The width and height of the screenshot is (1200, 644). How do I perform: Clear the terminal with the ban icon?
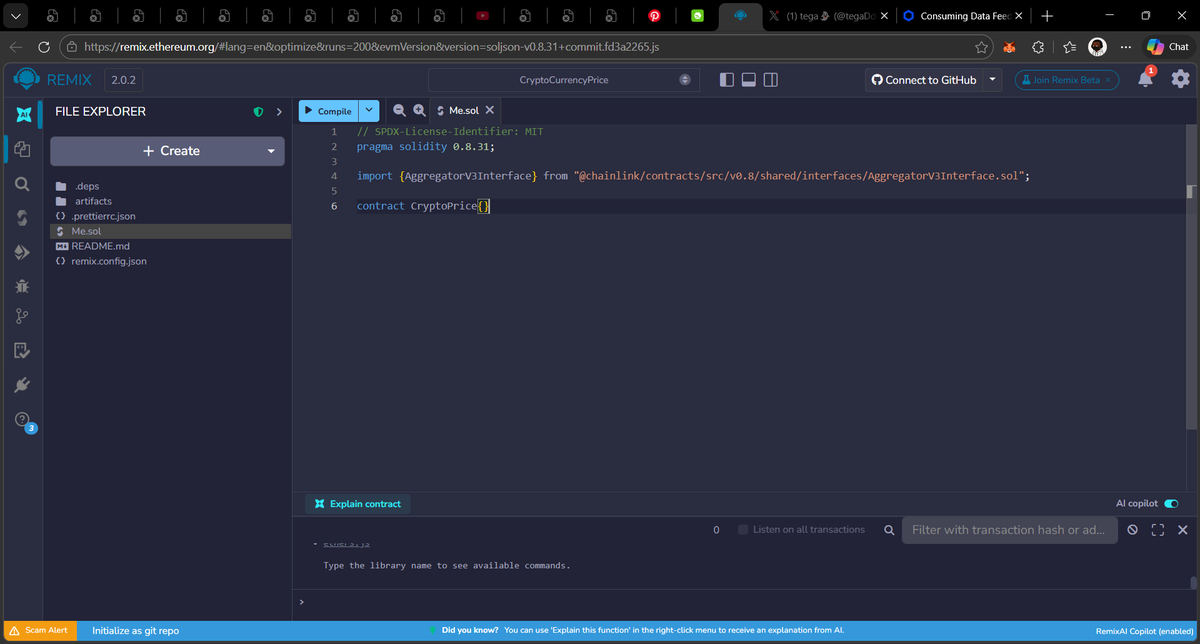[x=1132, y=530]
